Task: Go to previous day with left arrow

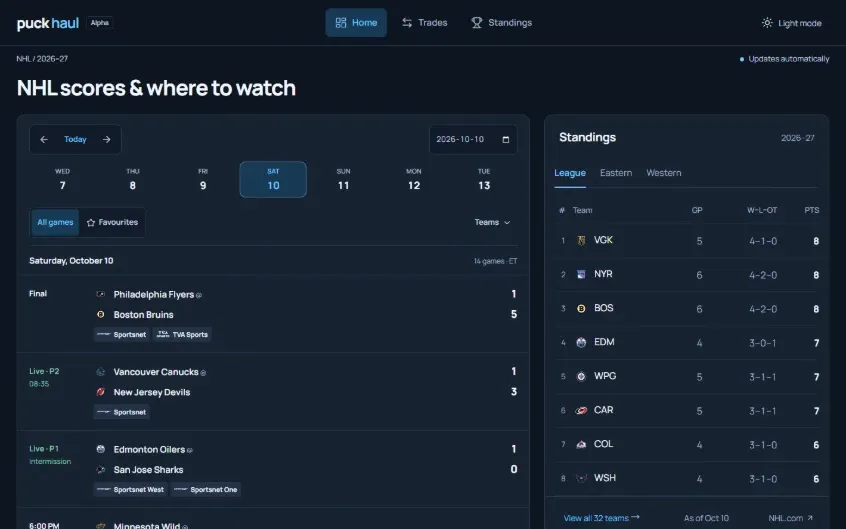Action: 44,139
